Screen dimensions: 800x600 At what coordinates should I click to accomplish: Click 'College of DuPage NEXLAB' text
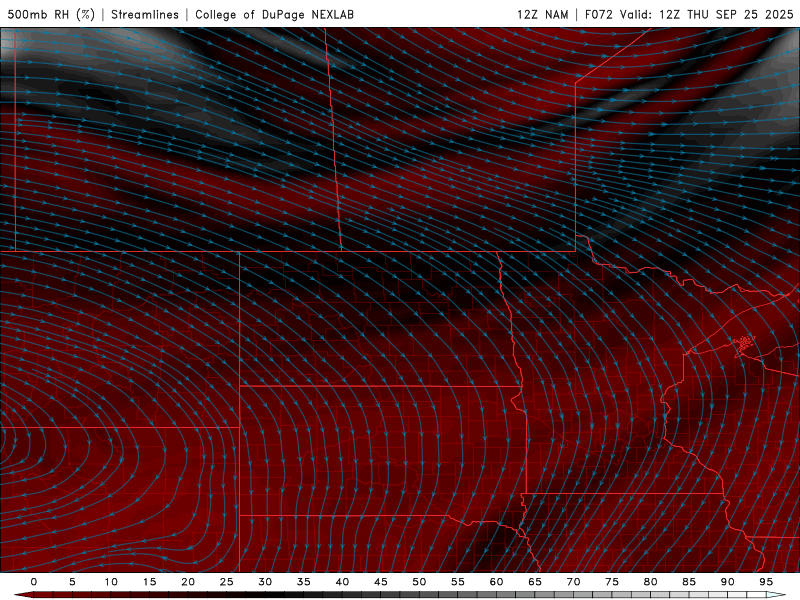[274, 14]
